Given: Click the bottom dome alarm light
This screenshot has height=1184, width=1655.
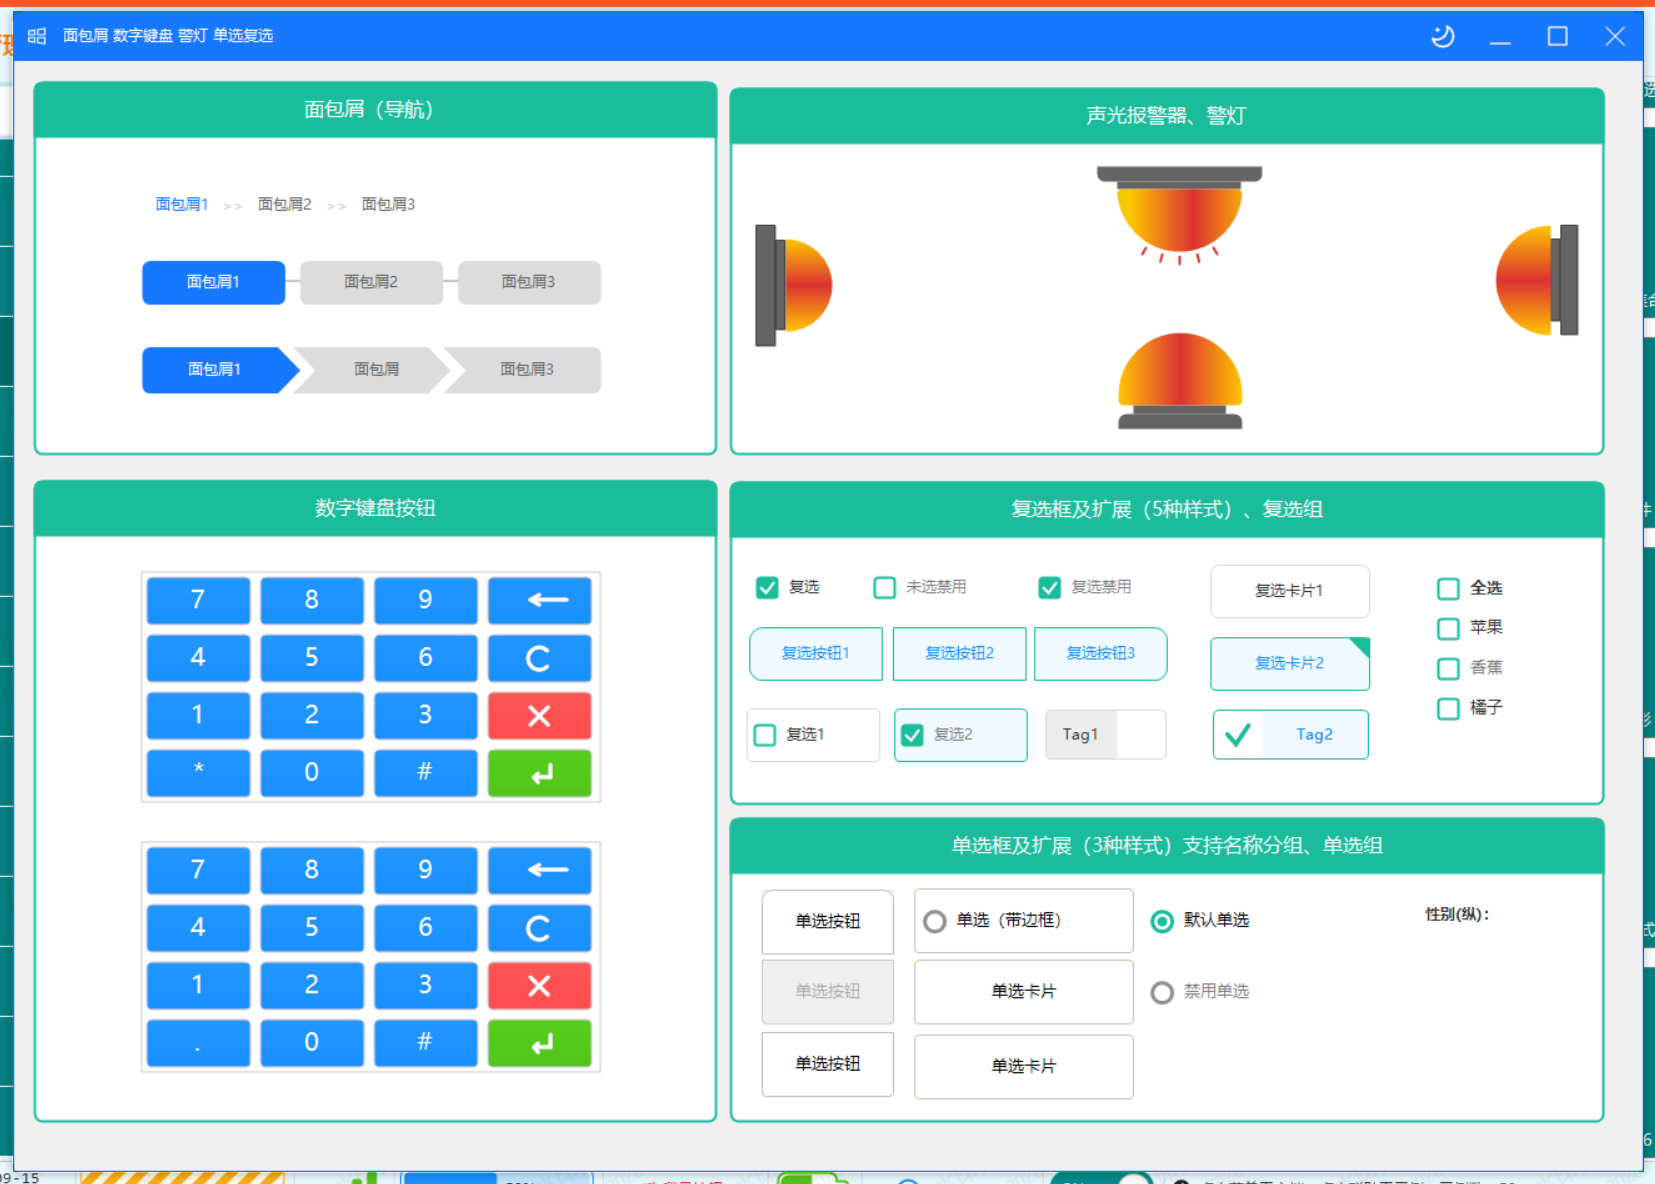Looking at the screenshot, I should coord(1180,381).
